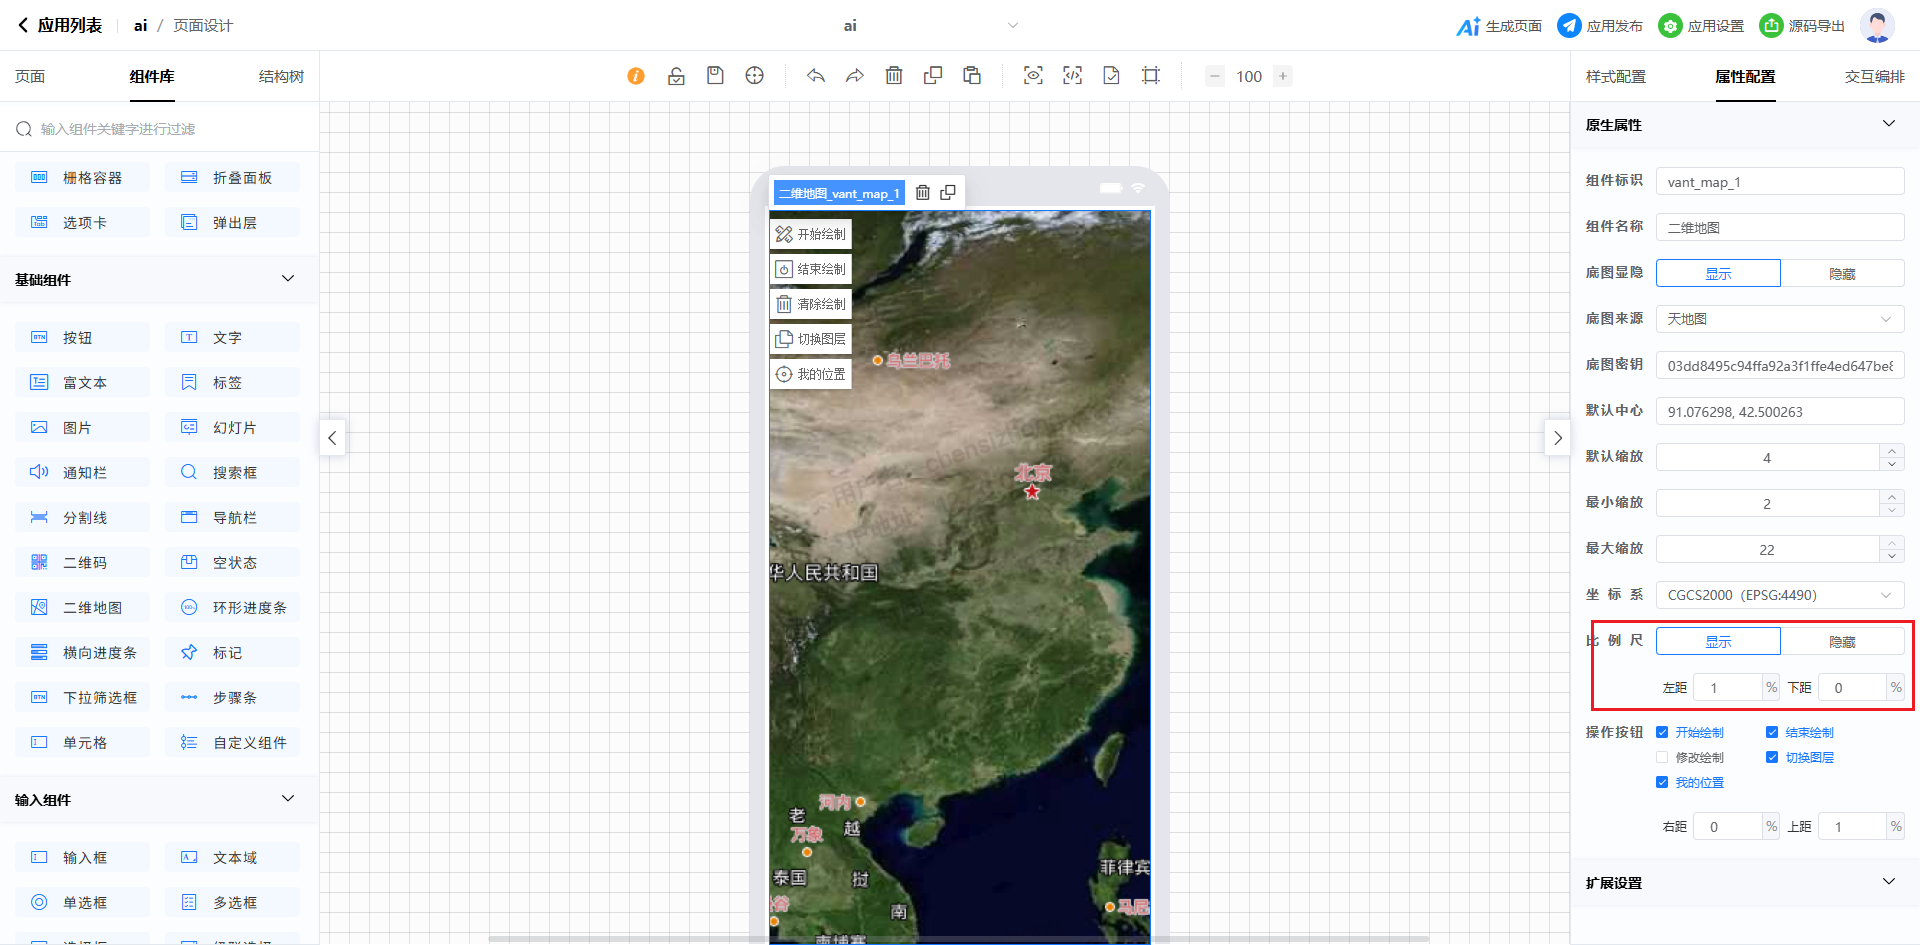Open preview with the eye icon
This screenshot has width=1920, height=945.
(1033, 76)
